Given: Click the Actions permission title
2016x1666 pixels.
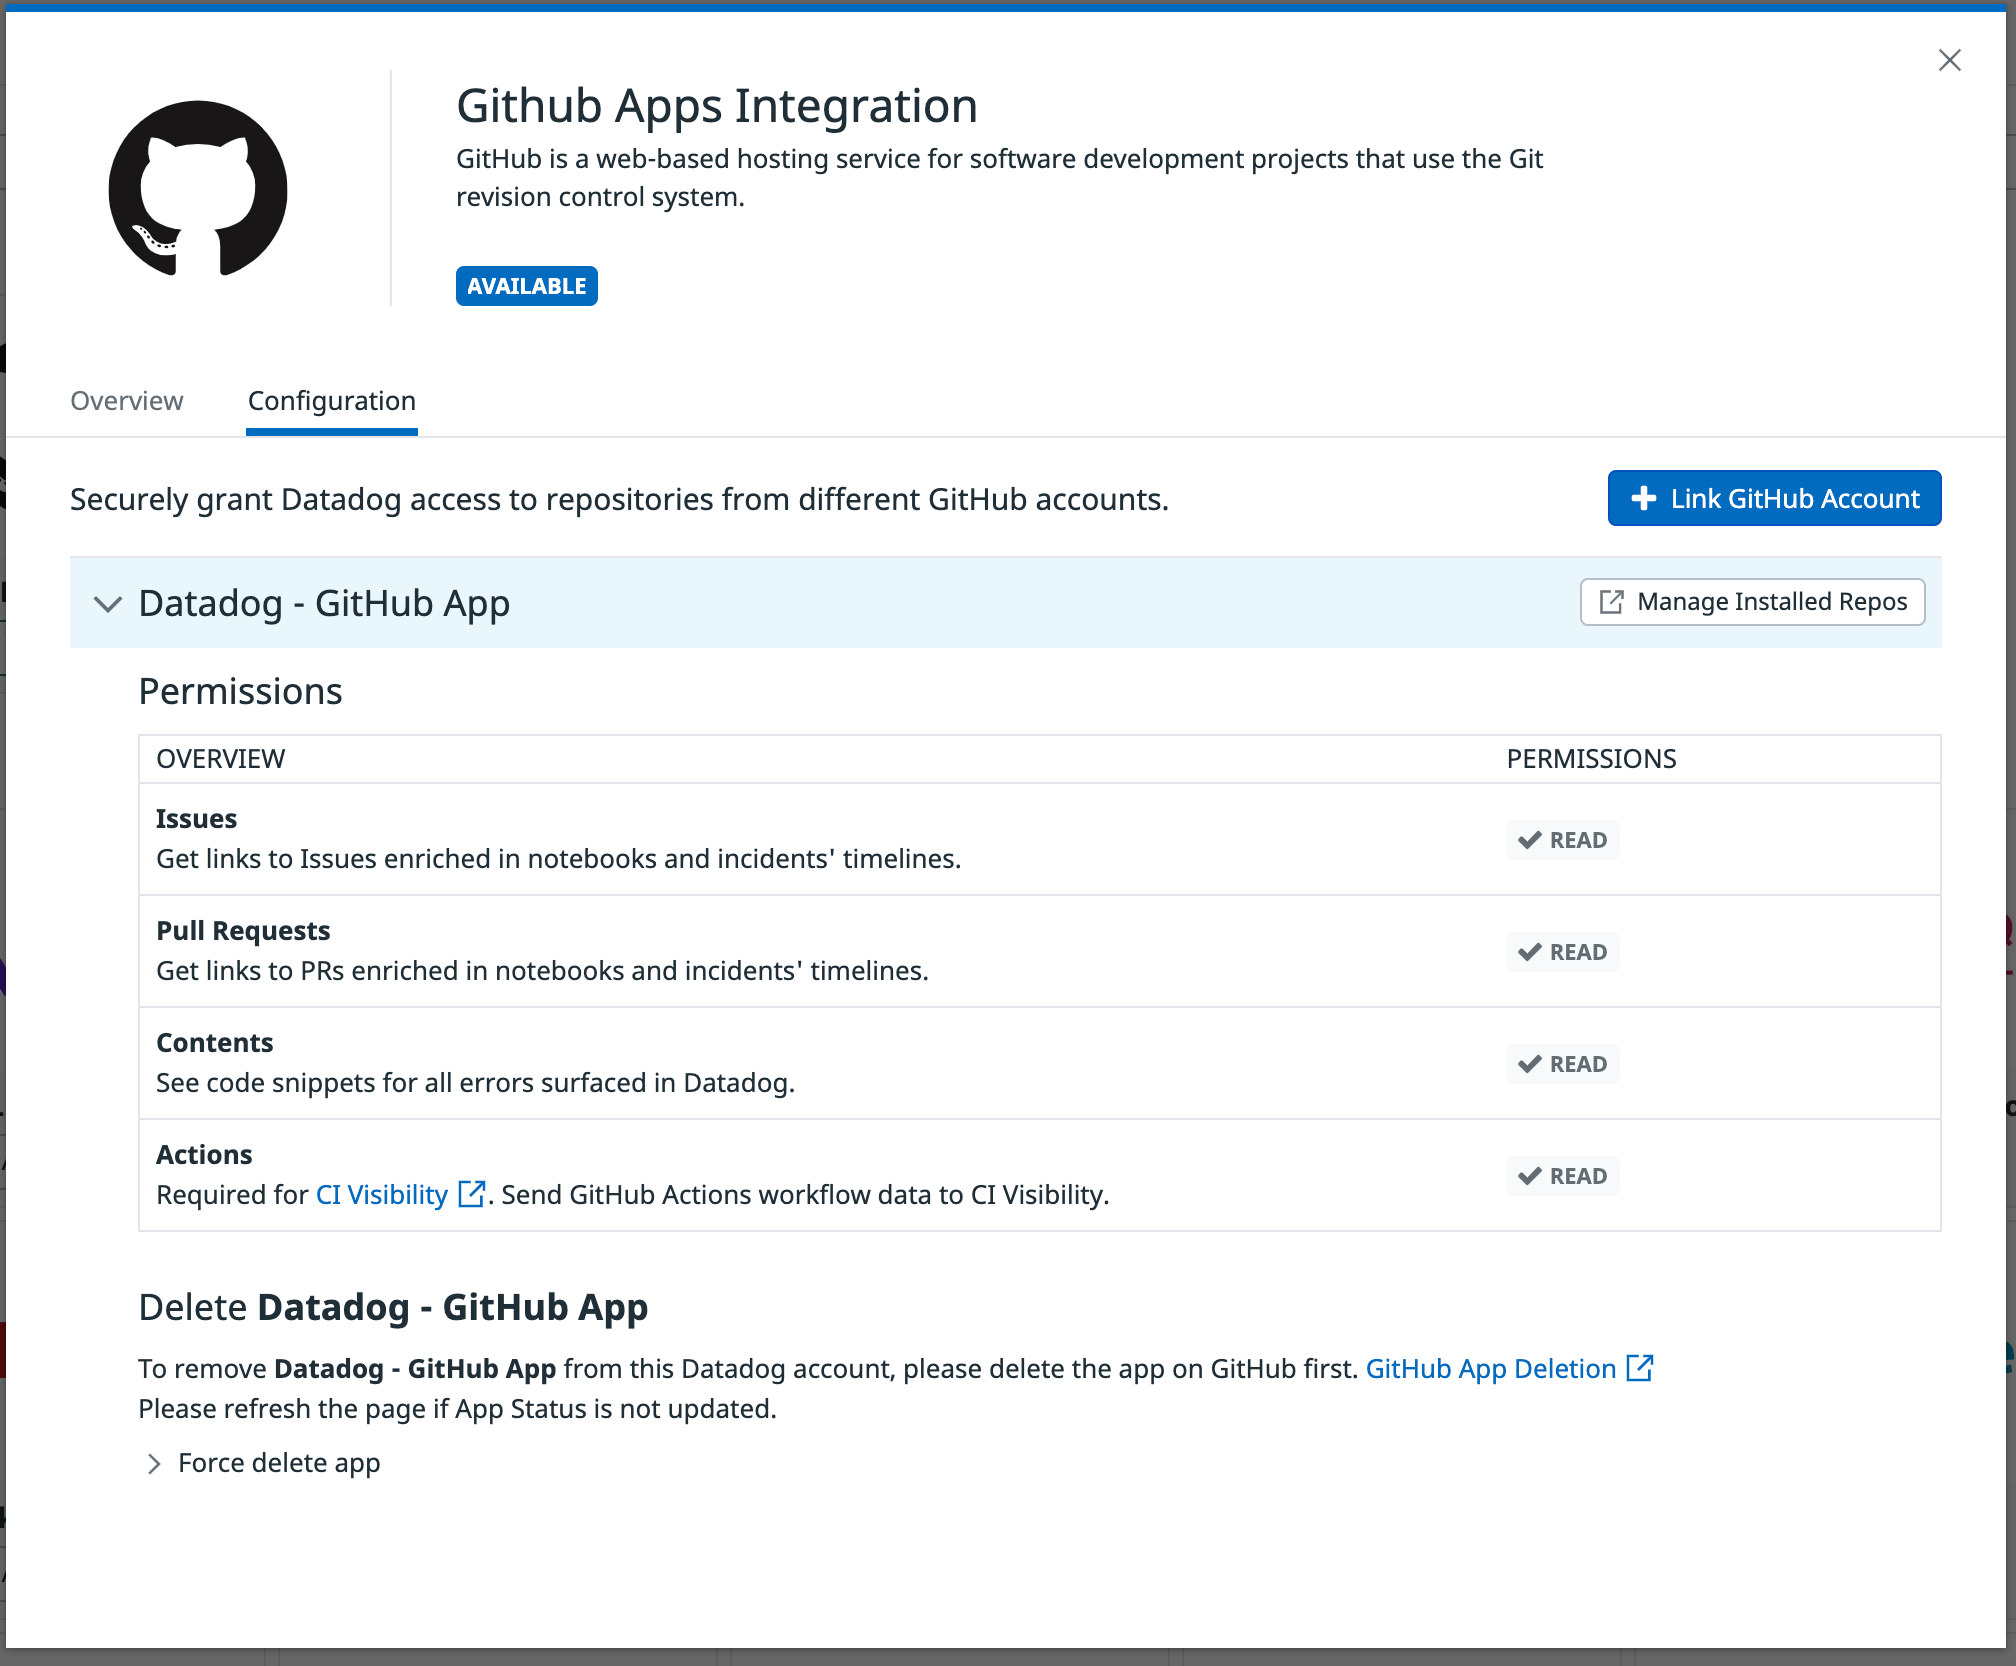Looking at the screenshot, I should click(205, 1155).
